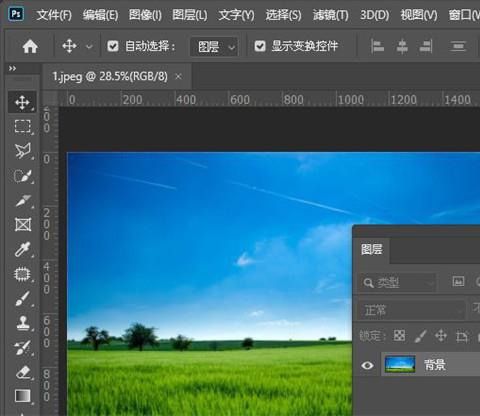Choose the Polygonal Lasso tool
The height and width of the screenshot is (416, 480).
coord(22,151)
